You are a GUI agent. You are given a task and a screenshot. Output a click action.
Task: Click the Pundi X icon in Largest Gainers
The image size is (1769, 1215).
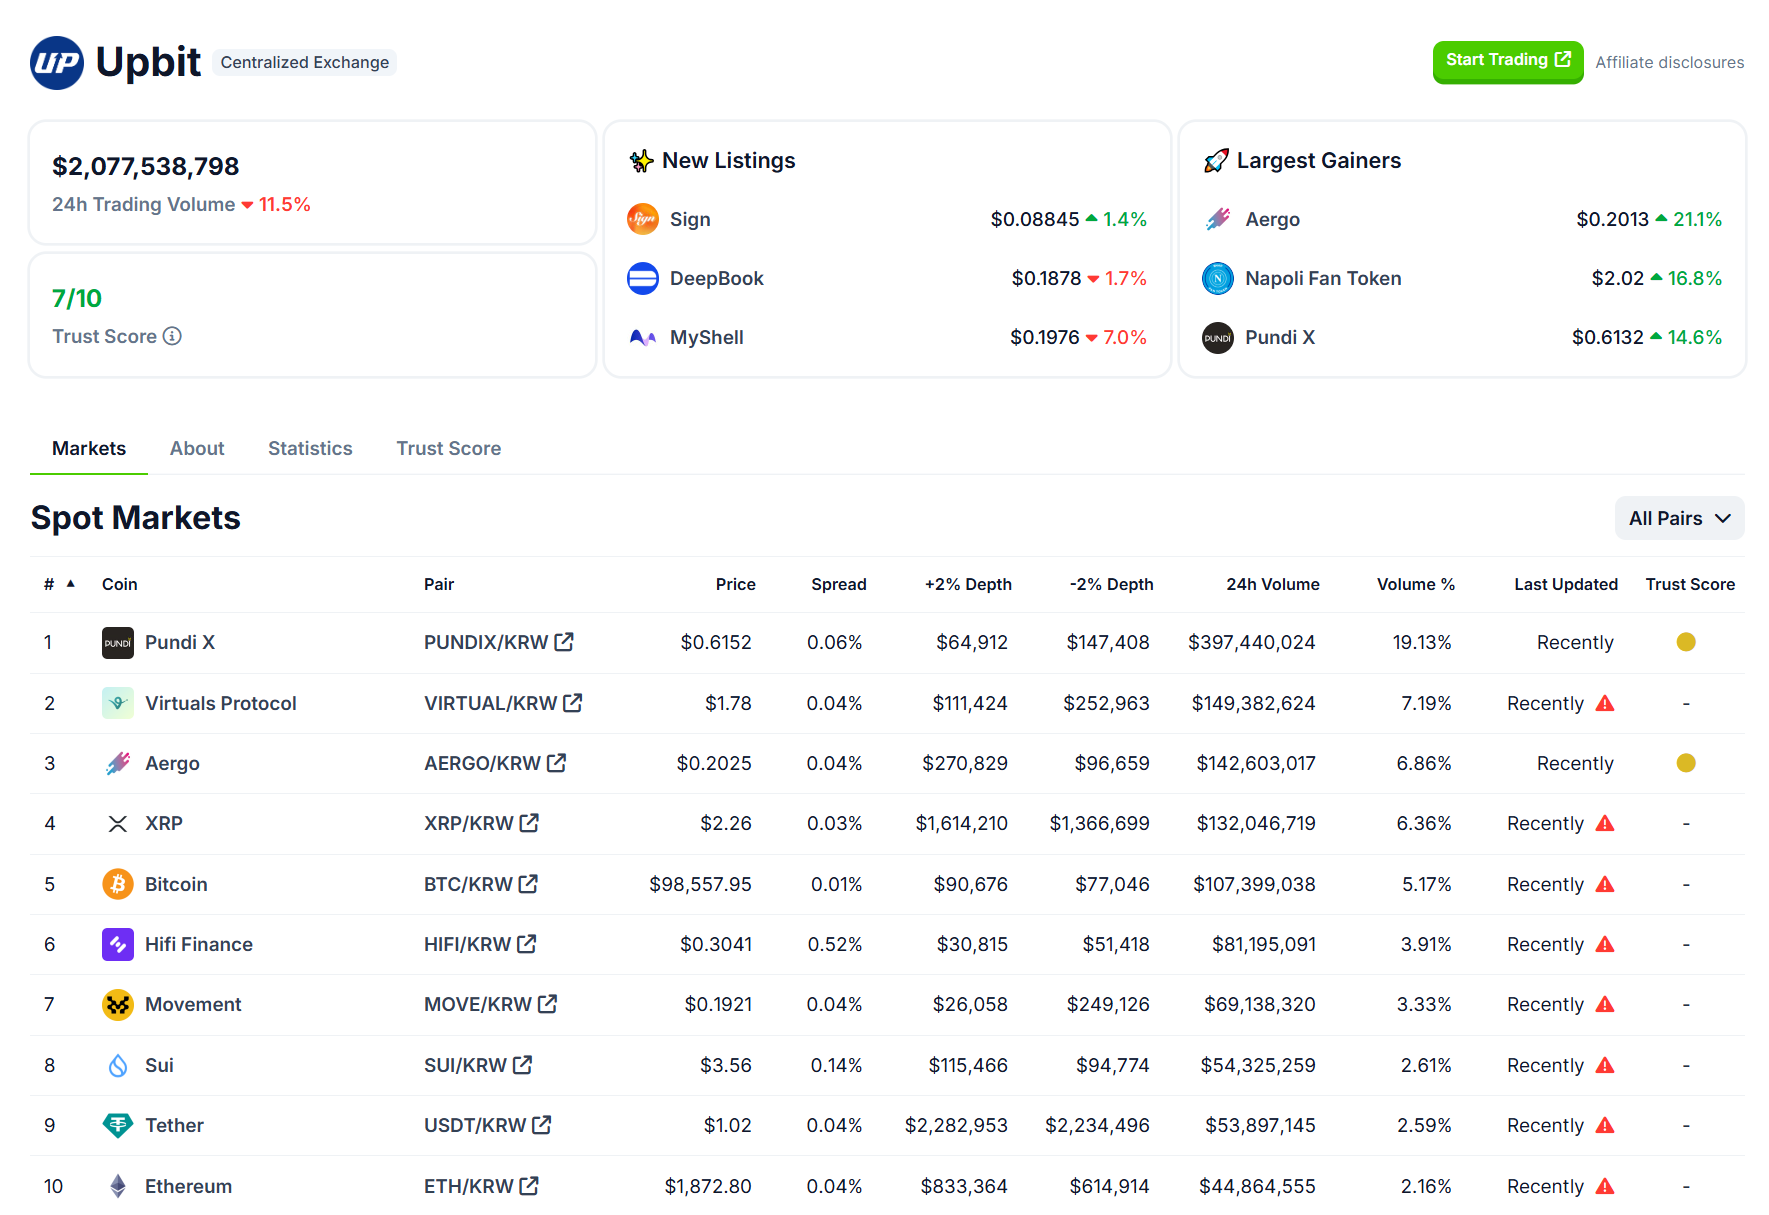1218,337
